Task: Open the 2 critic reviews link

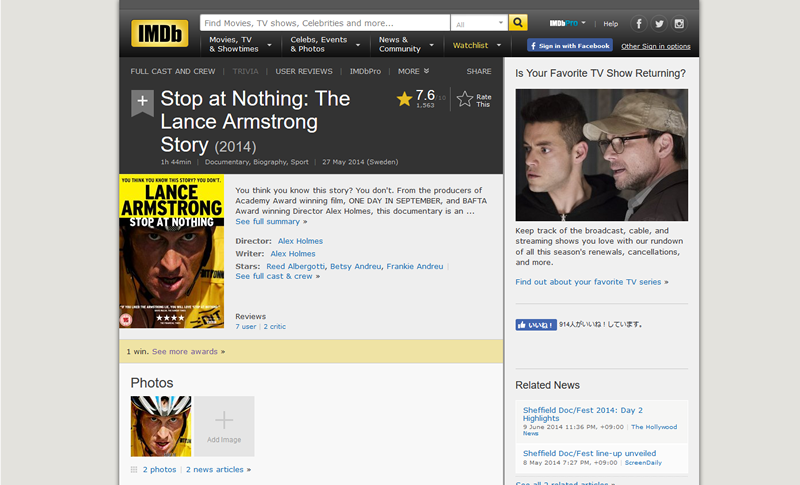Action: pyautogui.click(x=274, y=326)
